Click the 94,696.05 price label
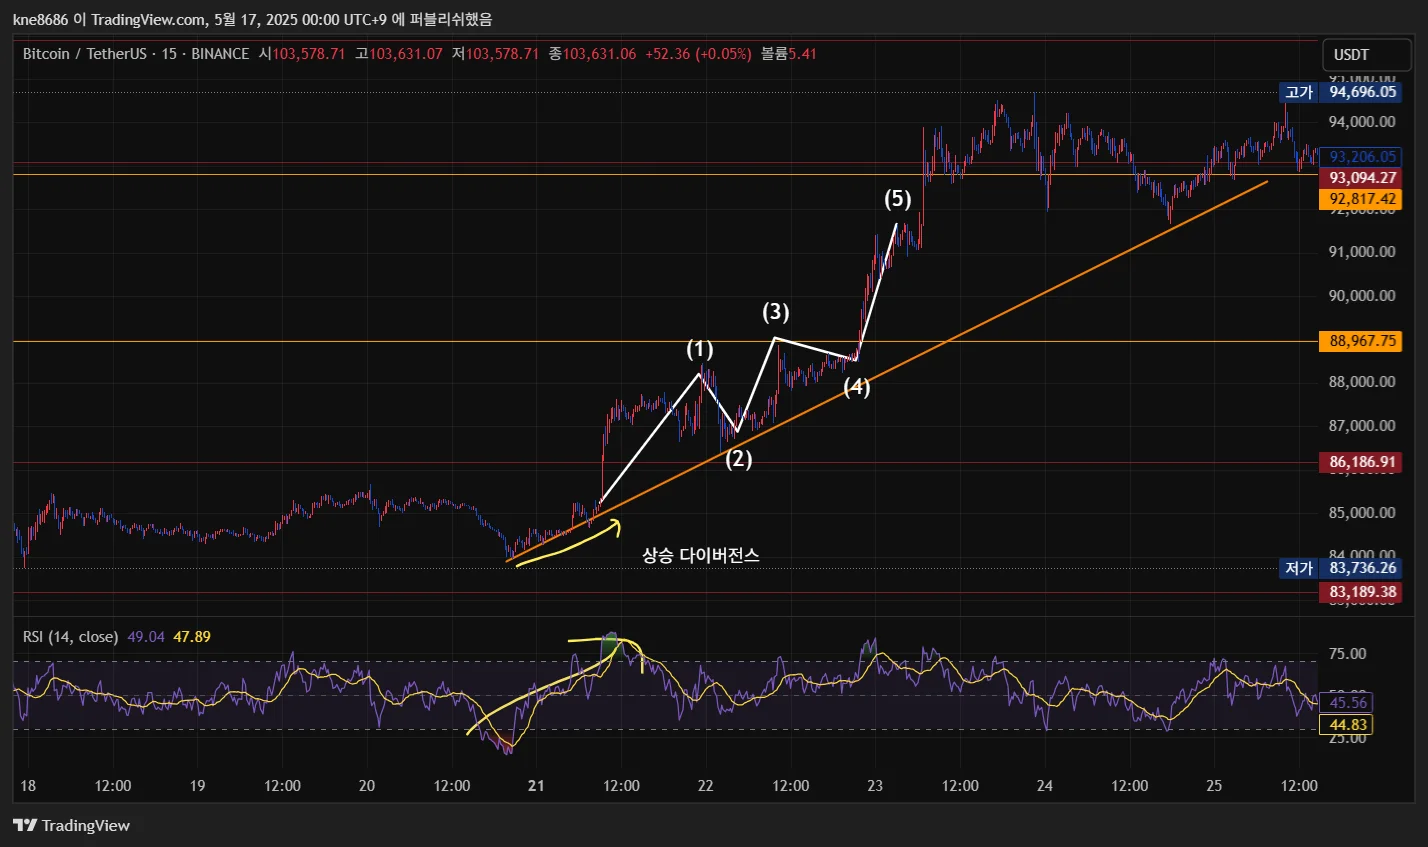 [x=1361, y=92]
